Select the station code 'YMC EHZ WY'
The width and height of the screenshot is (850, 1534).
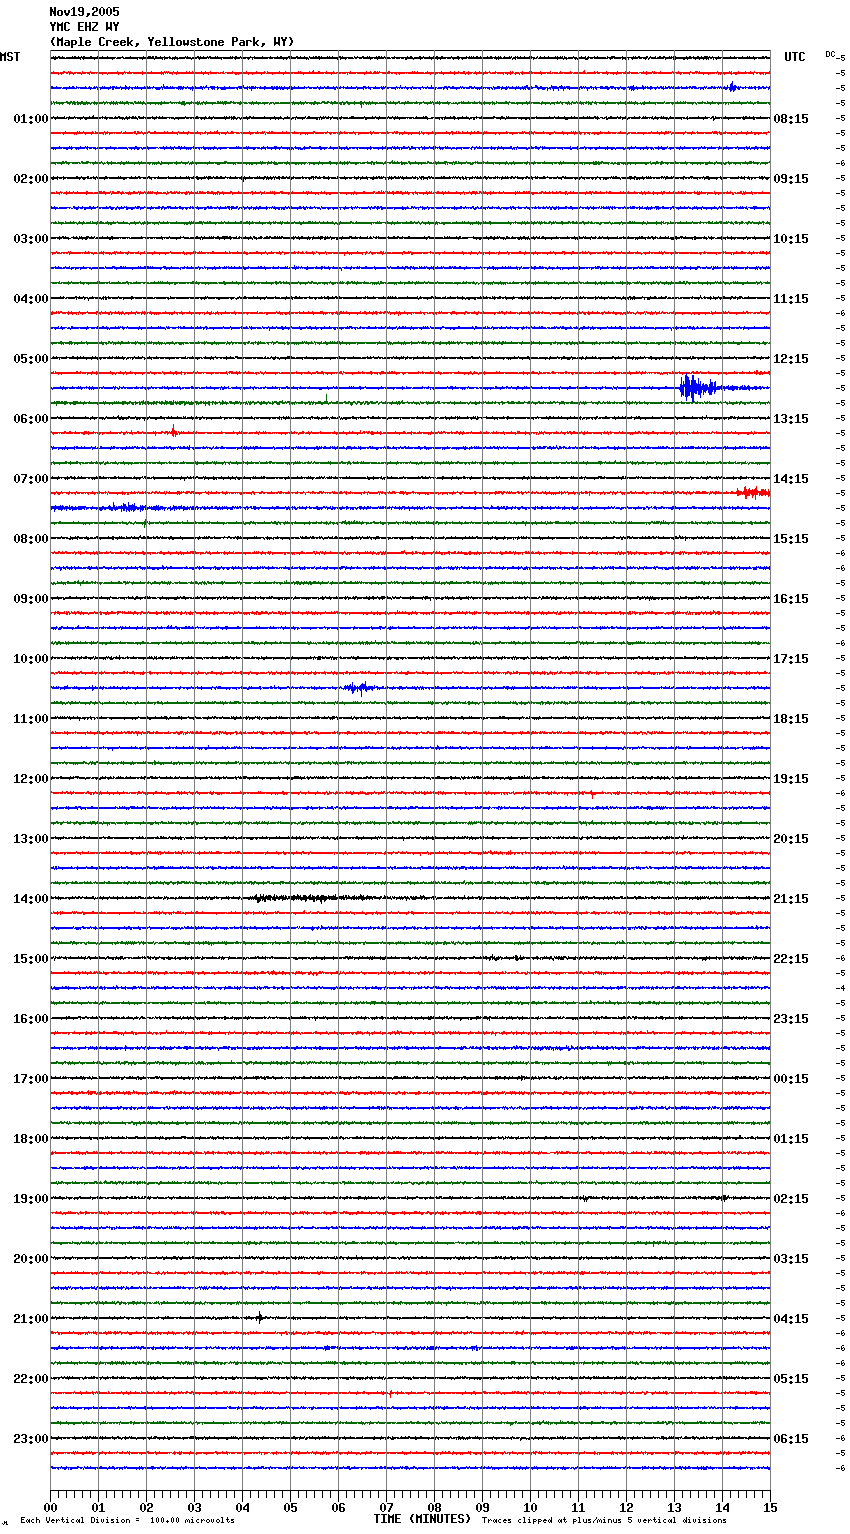point(84,27)
